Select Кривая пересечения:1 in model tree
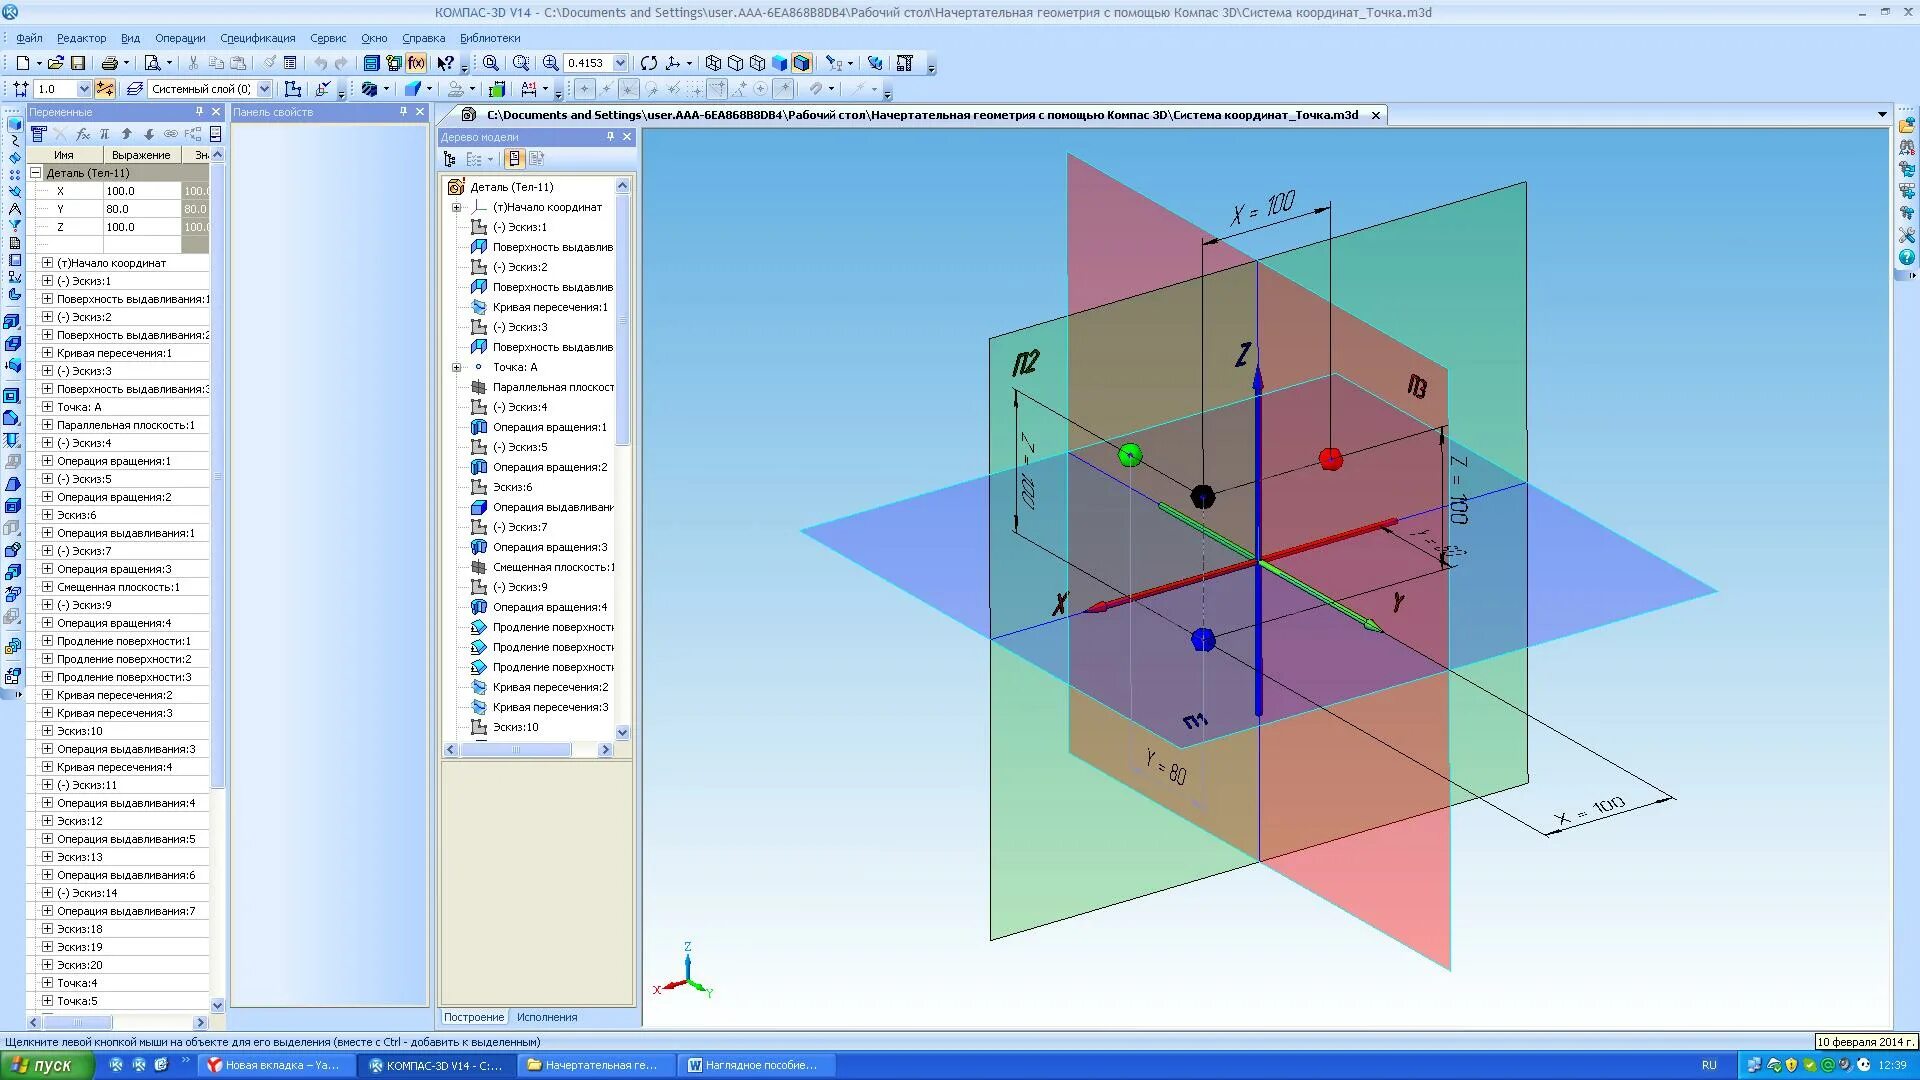The image size is (1920, 1080). click(x=549, y=307)
